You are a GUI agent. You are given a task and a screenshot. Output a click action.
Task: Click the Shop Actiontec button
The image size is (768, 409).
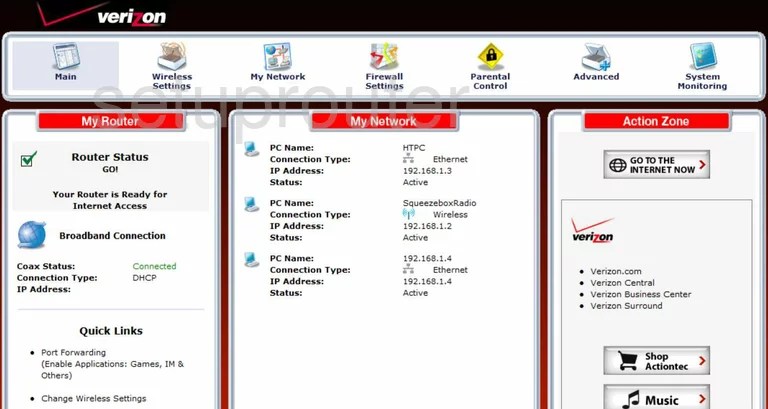coord(656,361)
